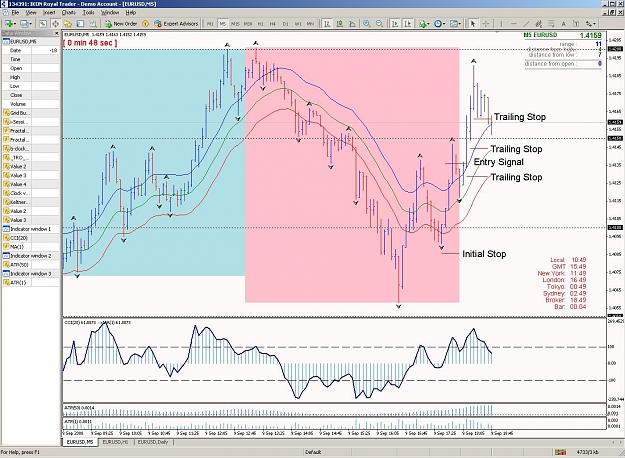Switch chart to D1 timeframe
The image size is (625, 458).
click(285, 24)
